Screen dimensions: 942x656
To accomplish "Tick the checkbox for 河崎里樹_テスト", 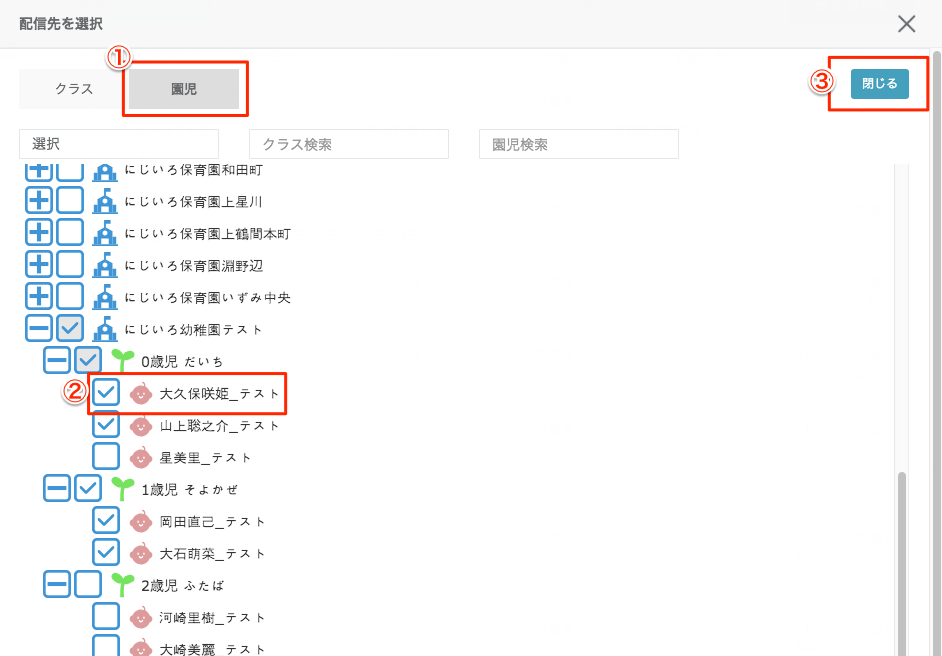I will (x=106, y=617).
